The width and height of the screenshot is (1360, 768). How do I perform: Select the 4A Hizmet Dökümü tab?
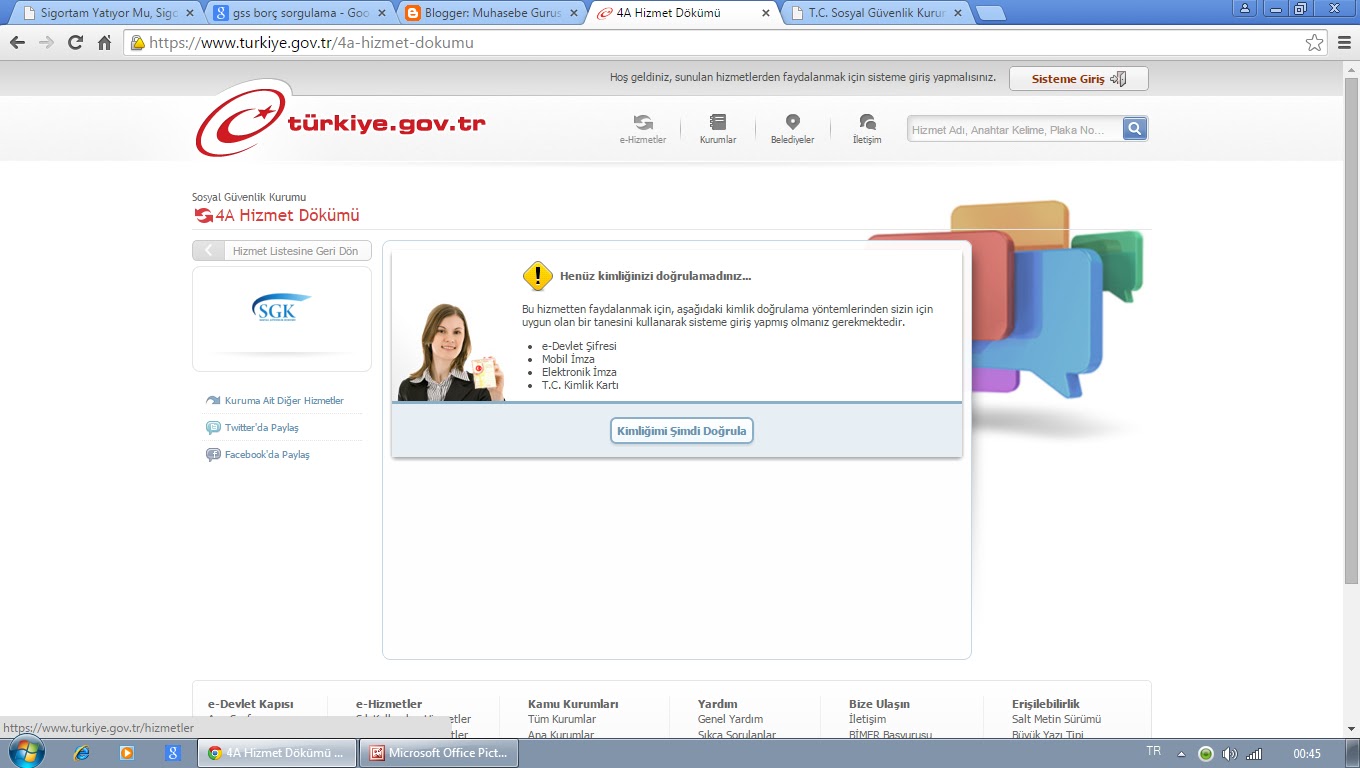click(682, 13)
